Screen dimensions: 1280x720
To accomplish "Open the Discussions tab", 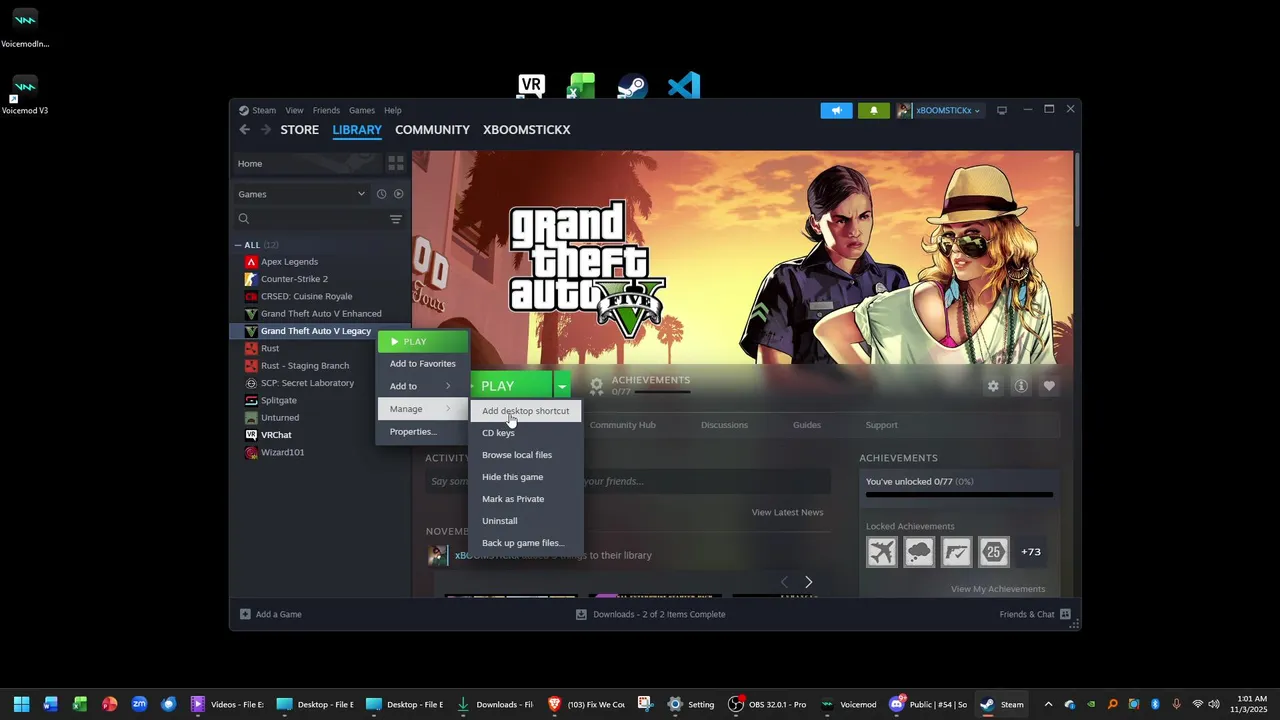I will point(724,425).
